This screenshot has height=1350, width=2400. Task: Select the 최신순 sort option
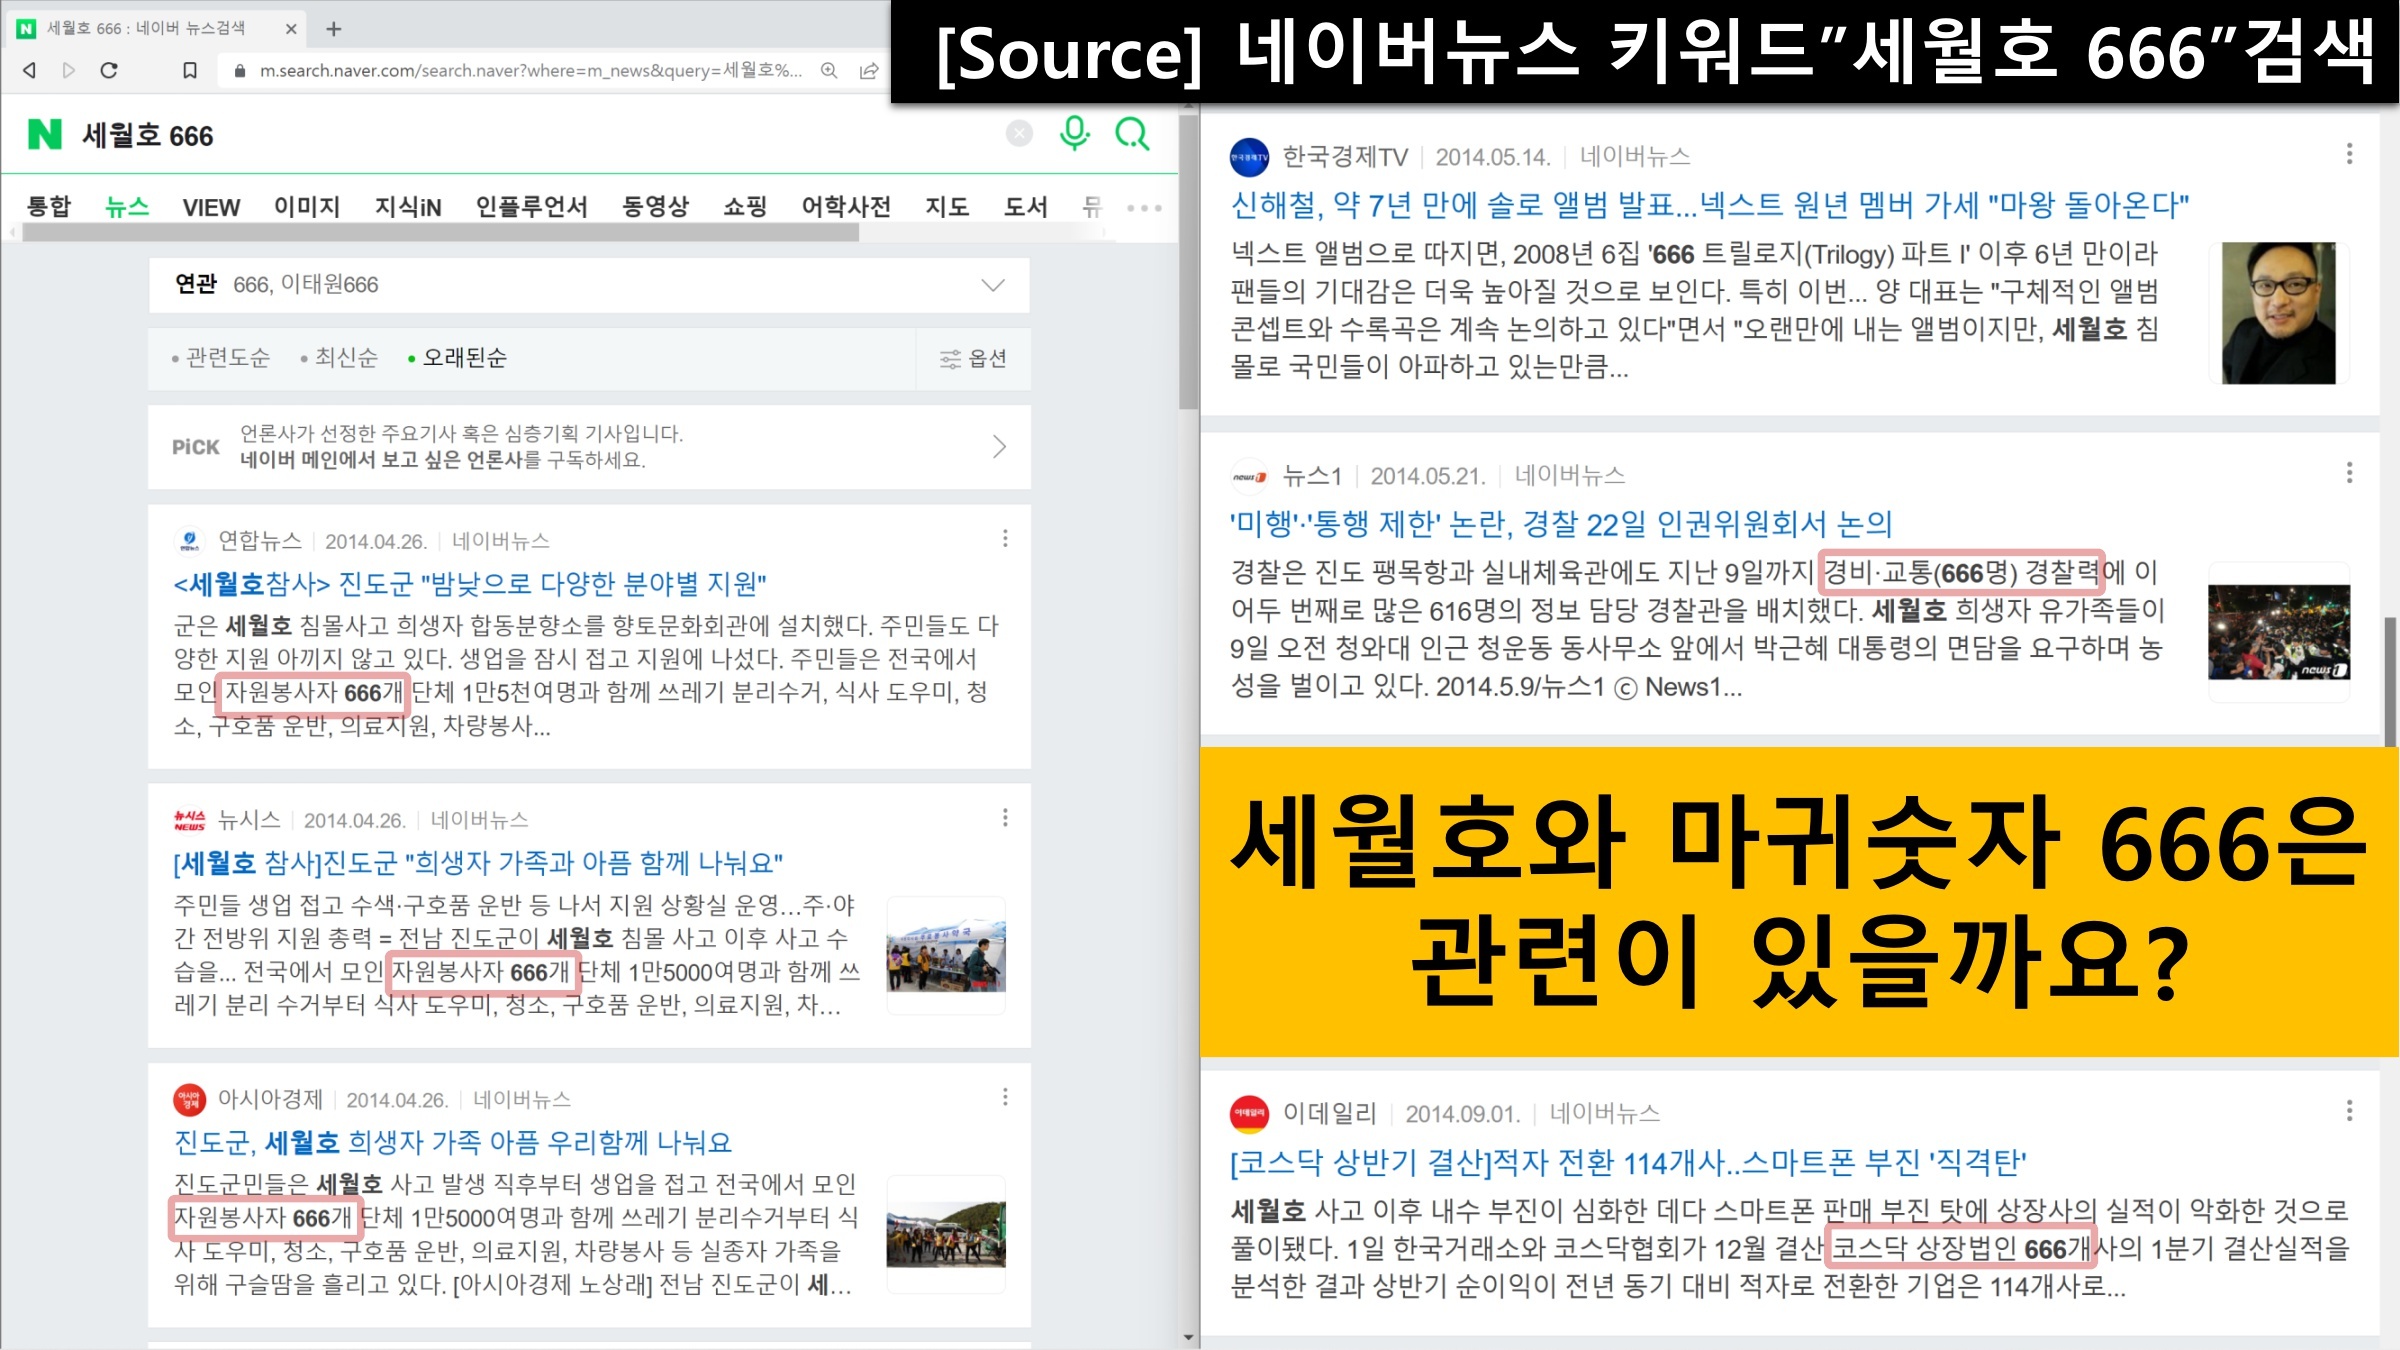[345, 358]
